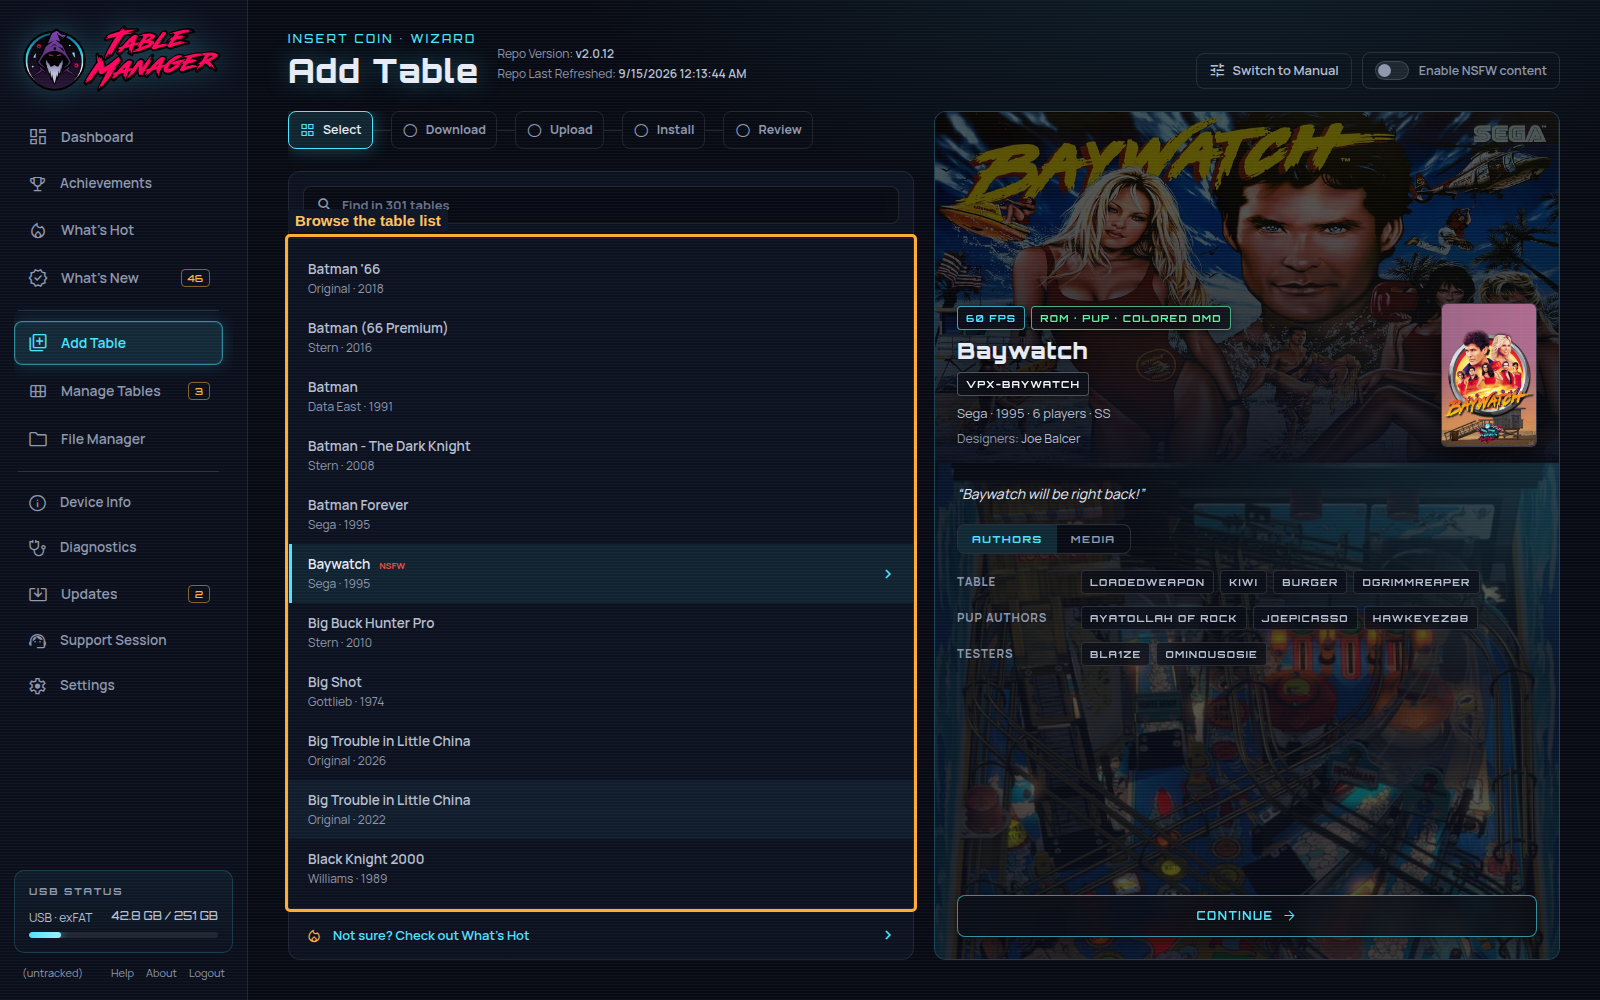Click the USB storage usage bar
The width and height of the screenshot is (1600, 1000).
point(123,935)
